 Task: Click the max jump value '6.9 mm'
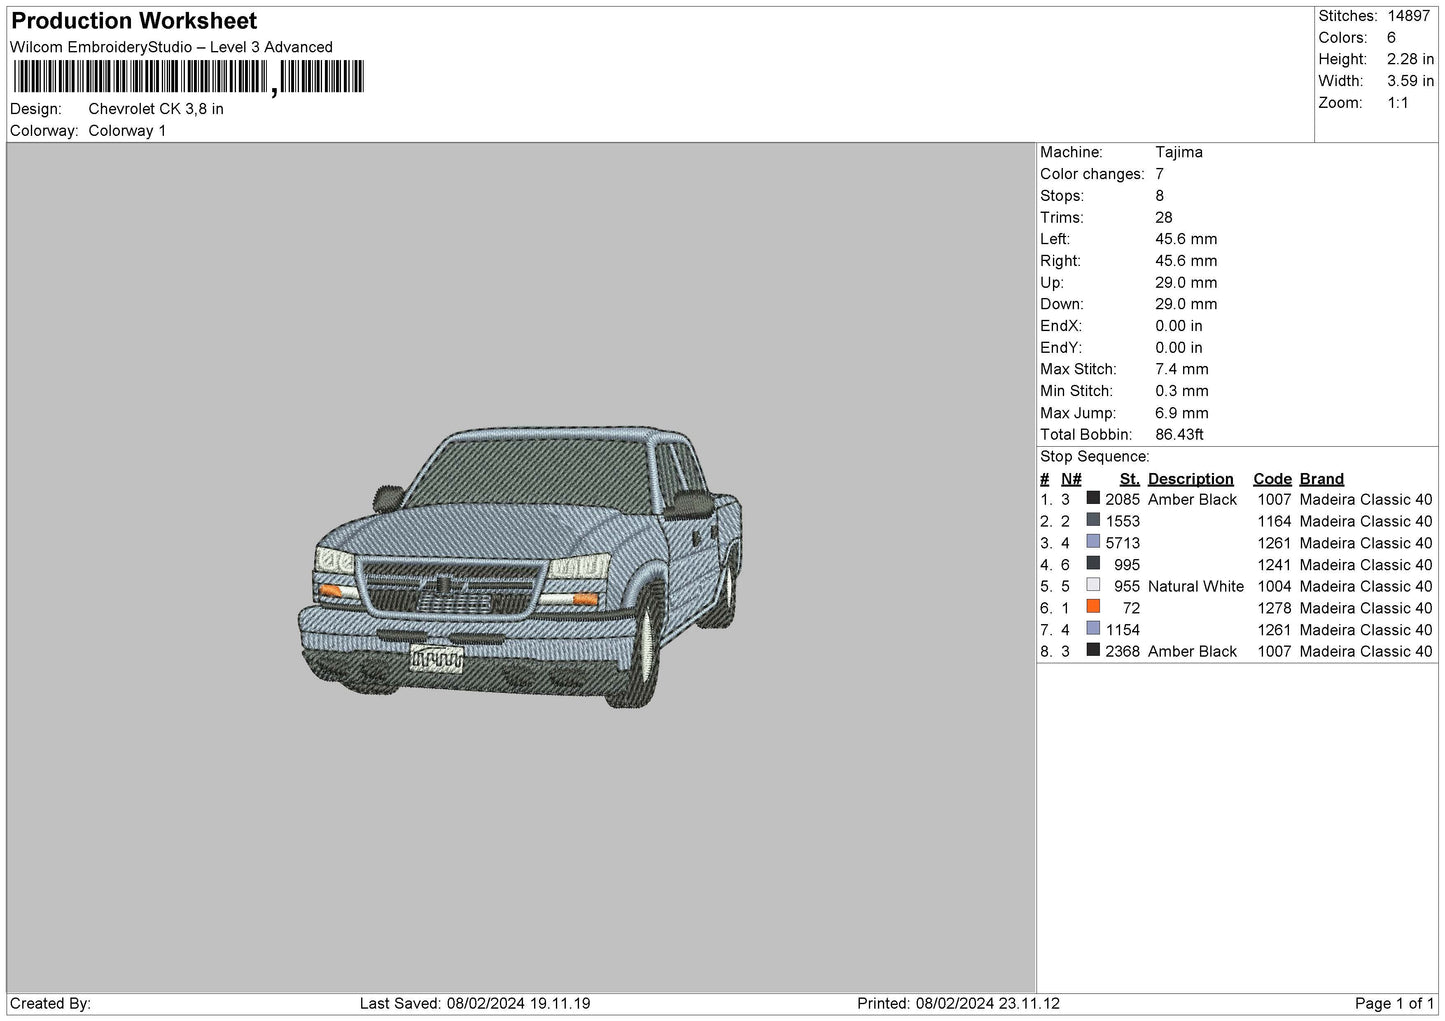tap(1181, 413)
